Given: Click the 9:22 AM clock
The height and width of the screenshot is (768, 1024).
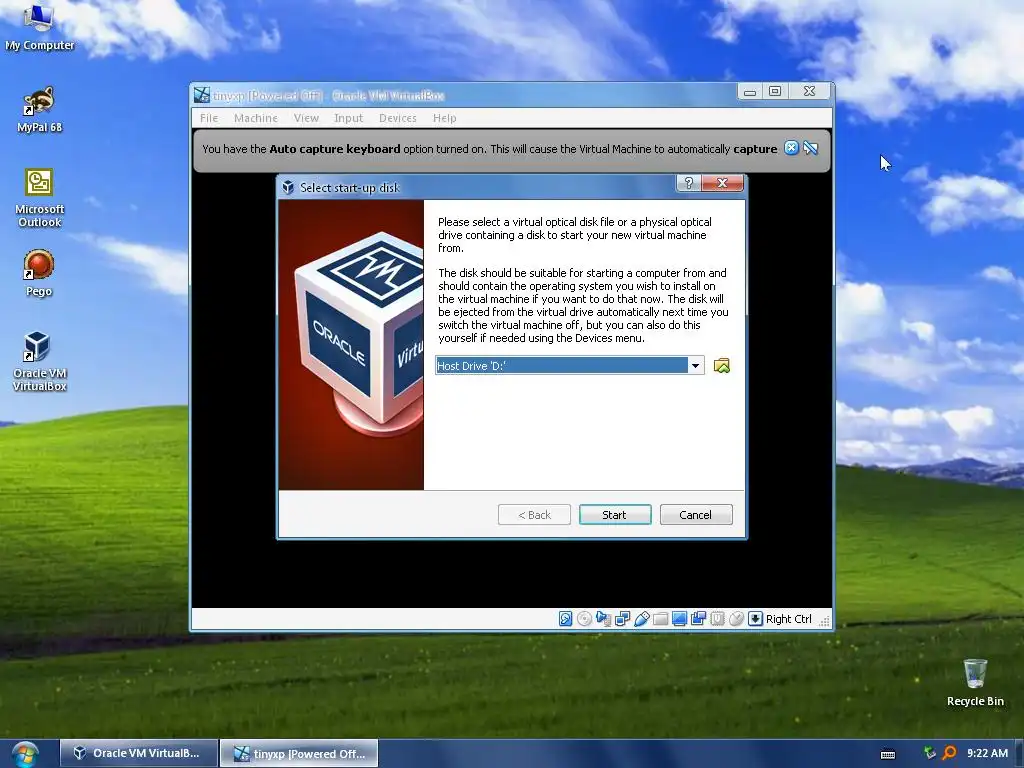Looking at the screenshot, I should (x=987, y=753).
